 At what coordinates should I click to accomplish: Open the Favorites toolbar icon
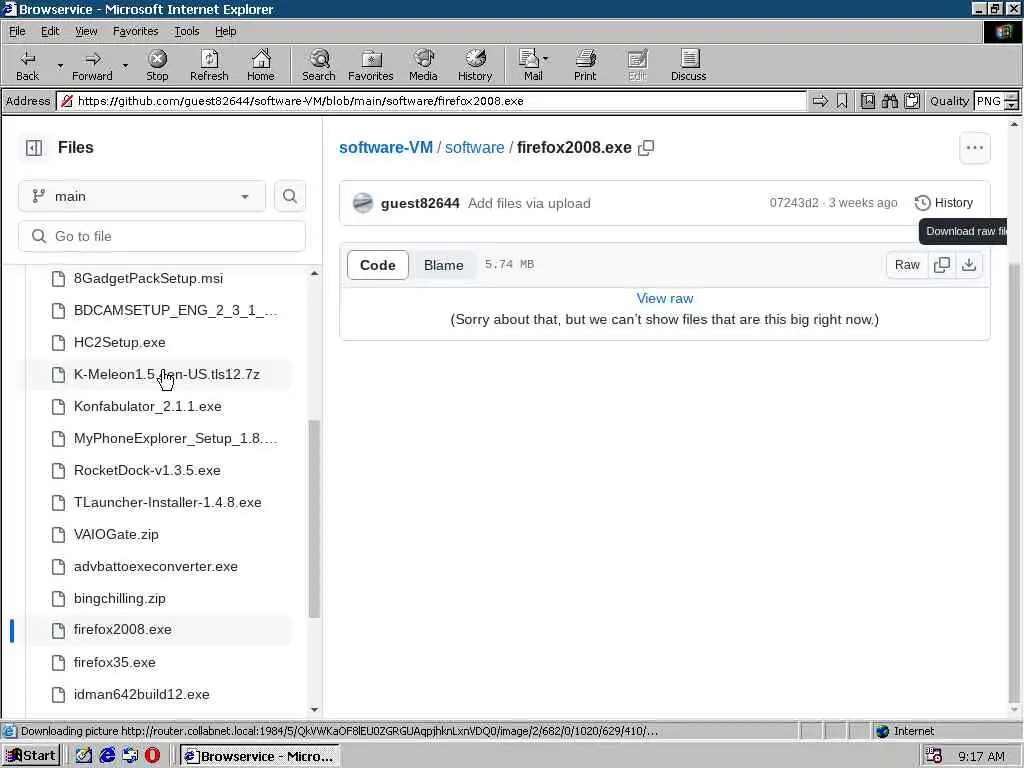pyautogui.click(x=370, y=65)
